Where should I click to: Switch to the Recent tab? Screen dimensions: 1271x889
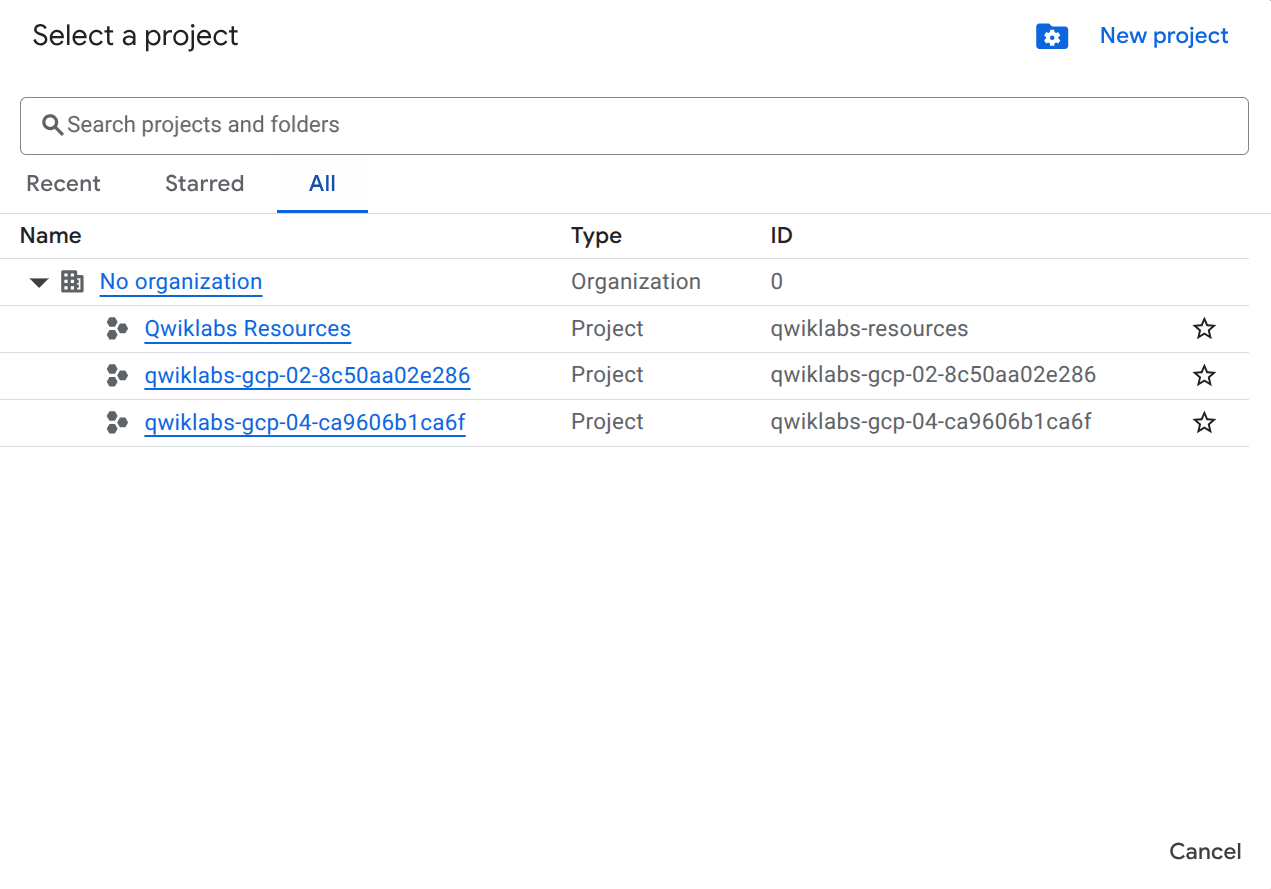(x=63, y=184)
